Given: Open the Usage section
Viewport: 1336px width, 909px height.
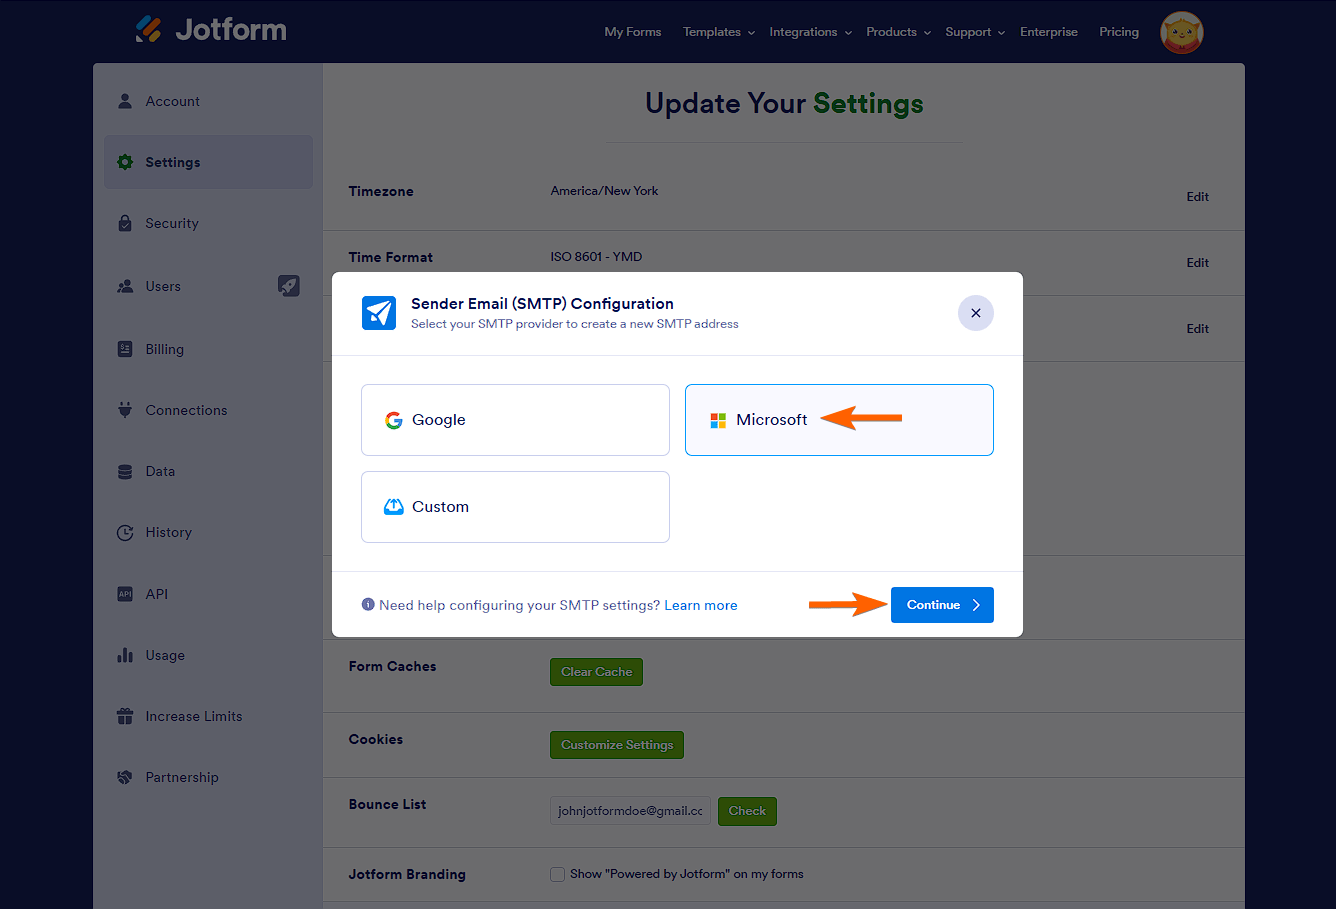Looking at the screenshot, I should [x=208, y=655].
